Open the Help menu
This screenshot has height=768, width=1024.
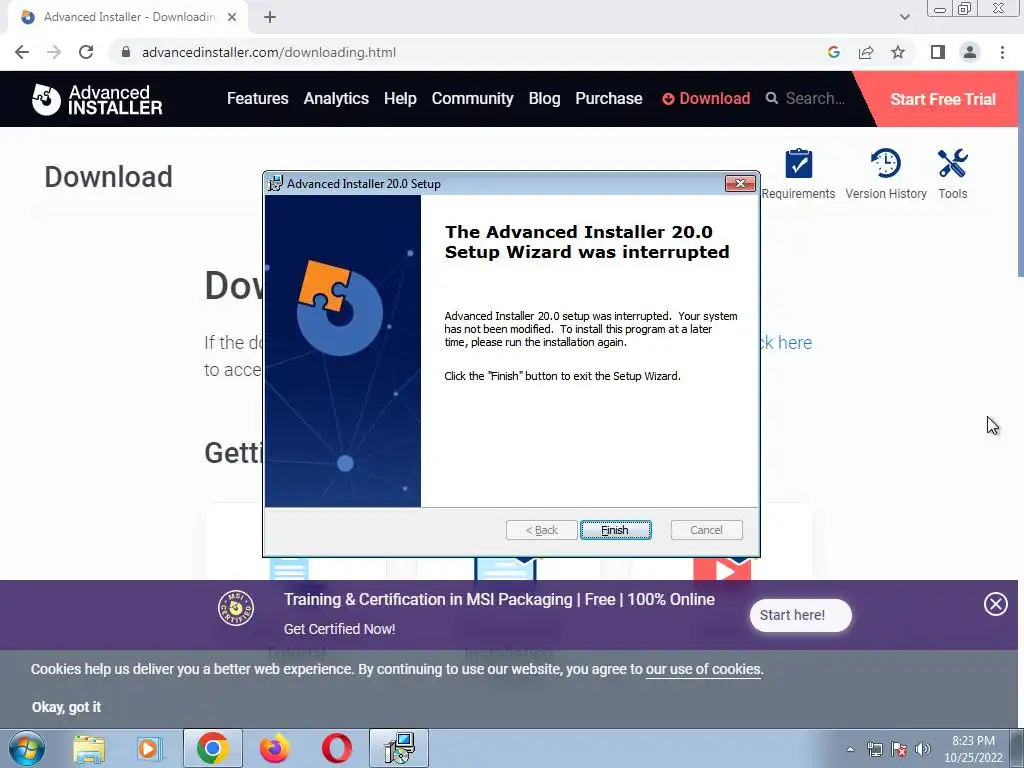[x=400, y=99]
